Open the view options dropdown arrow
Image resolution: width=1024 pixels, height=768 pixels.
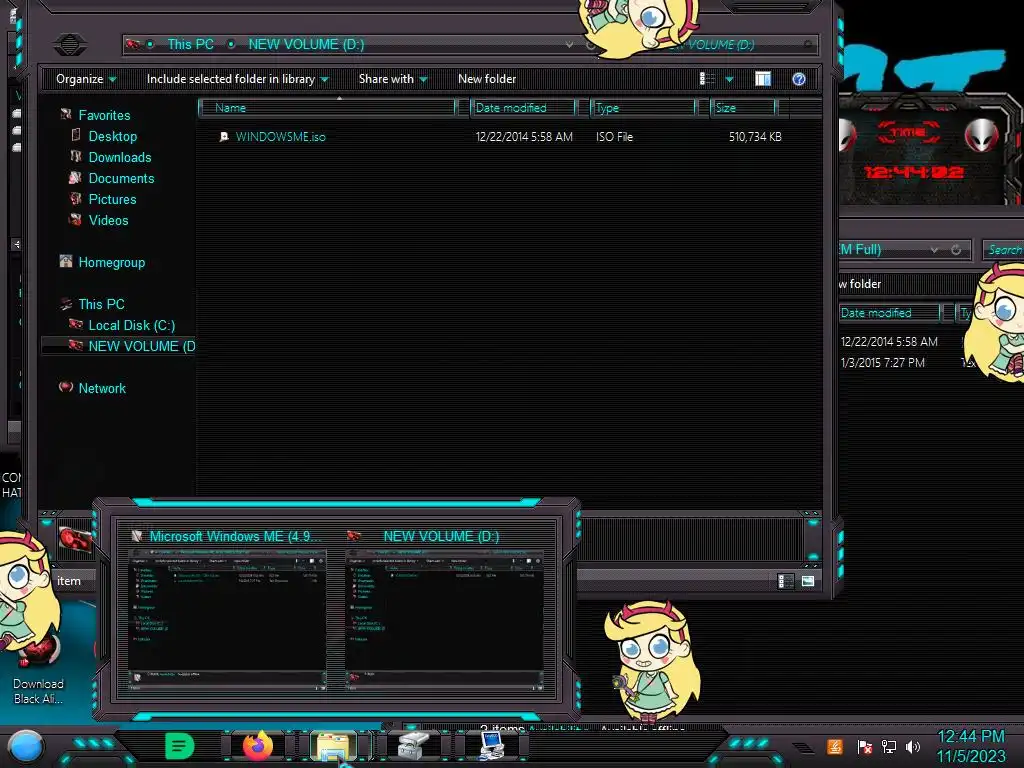tap(729, 80)
